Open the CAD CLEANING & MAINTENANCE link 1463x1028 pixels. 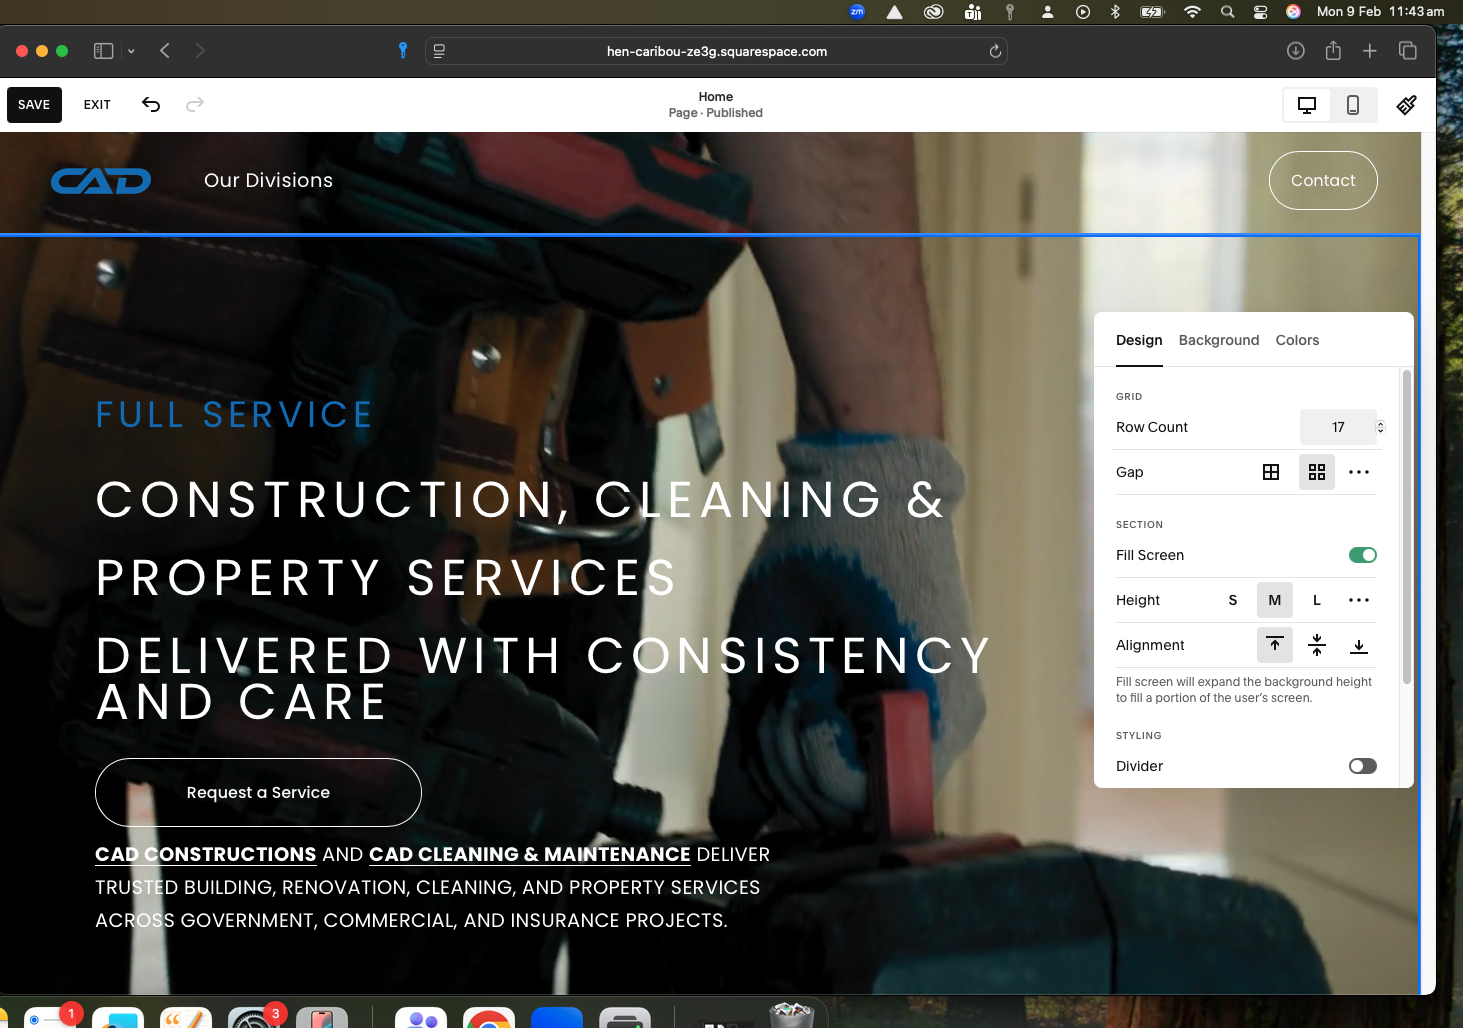(530, 854)
